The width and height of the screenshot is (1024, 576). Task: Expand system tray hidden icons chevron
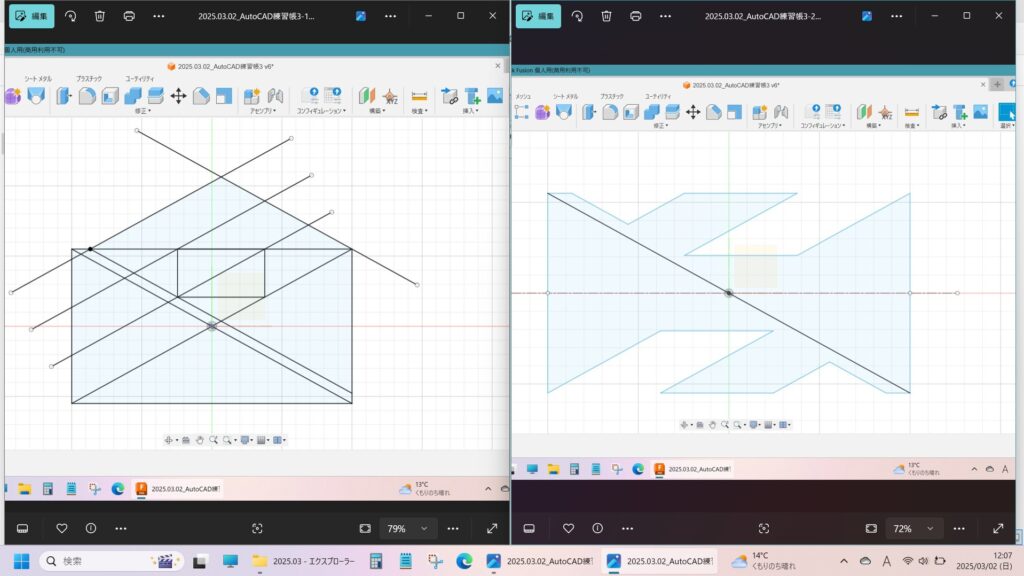[x=843, y=561]
